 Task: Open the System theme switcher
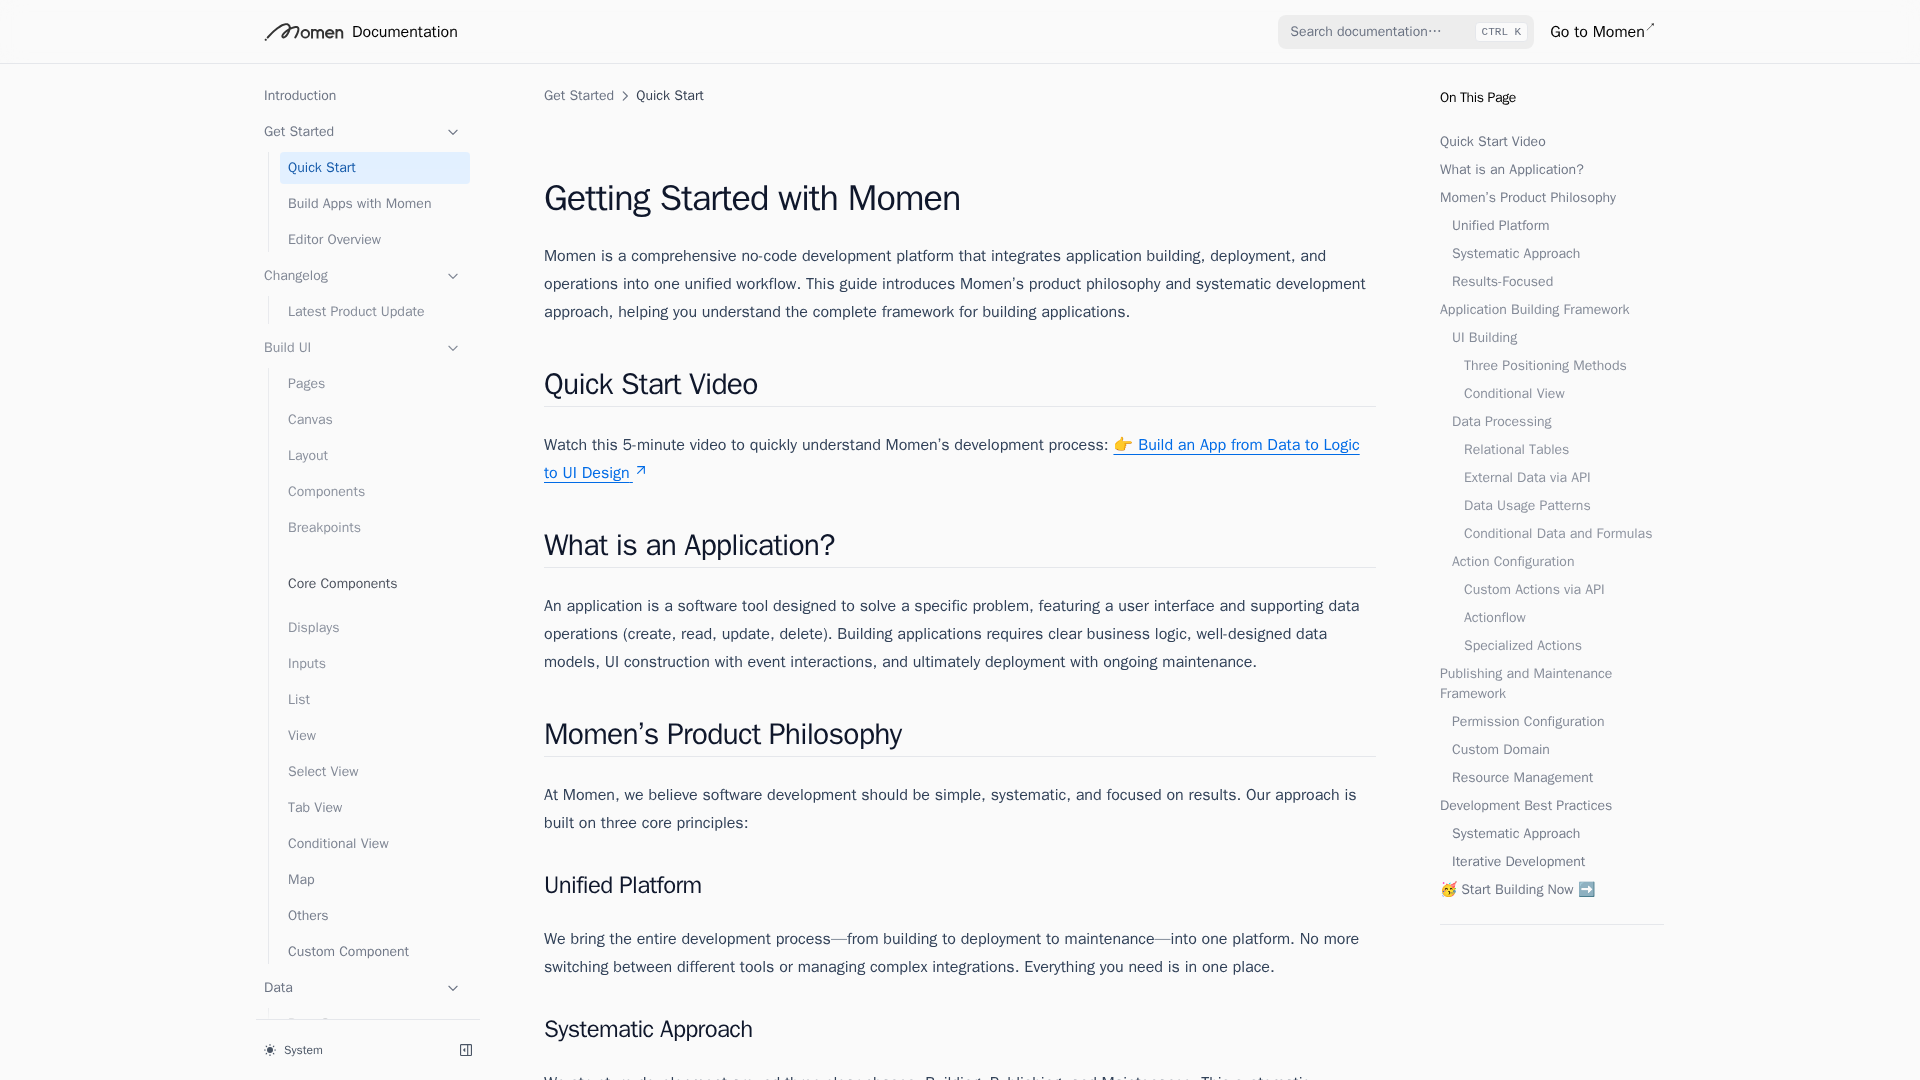pos(303,1050)
